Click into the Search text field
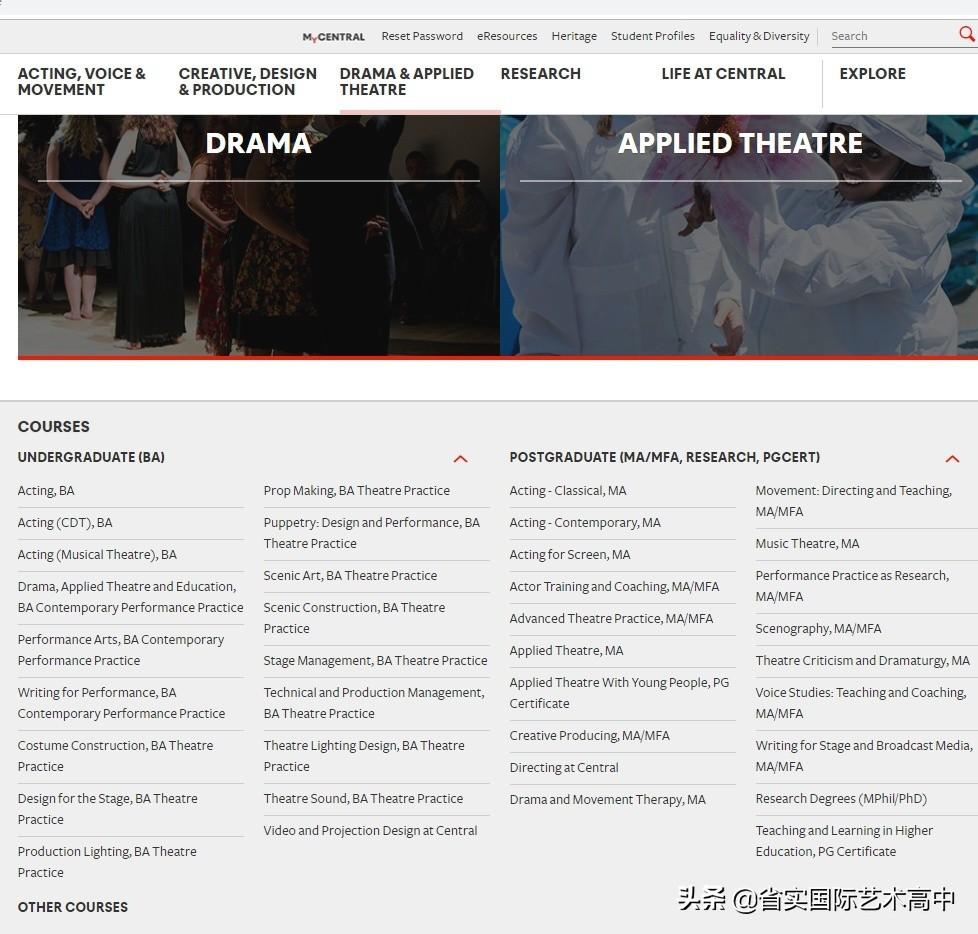The height and width of the screenshot is (934, 978). tap(890, 36)
